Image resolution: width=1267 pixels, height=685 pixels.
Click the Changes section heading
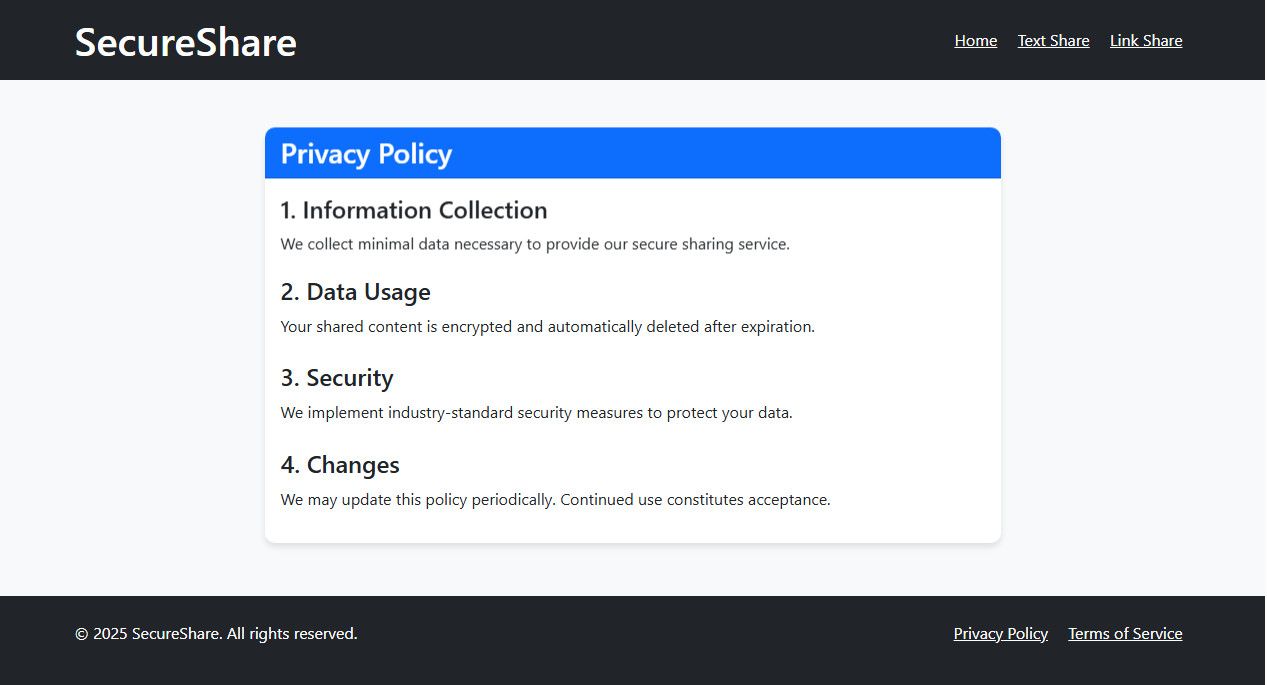tap(339, 465)
